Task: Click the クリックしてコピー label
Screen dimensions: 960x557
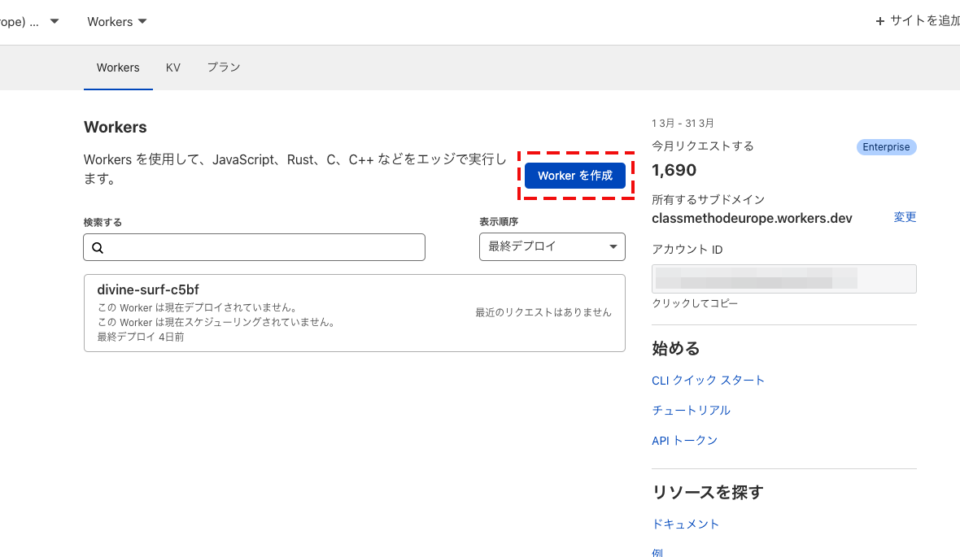Action: [695, 304]
